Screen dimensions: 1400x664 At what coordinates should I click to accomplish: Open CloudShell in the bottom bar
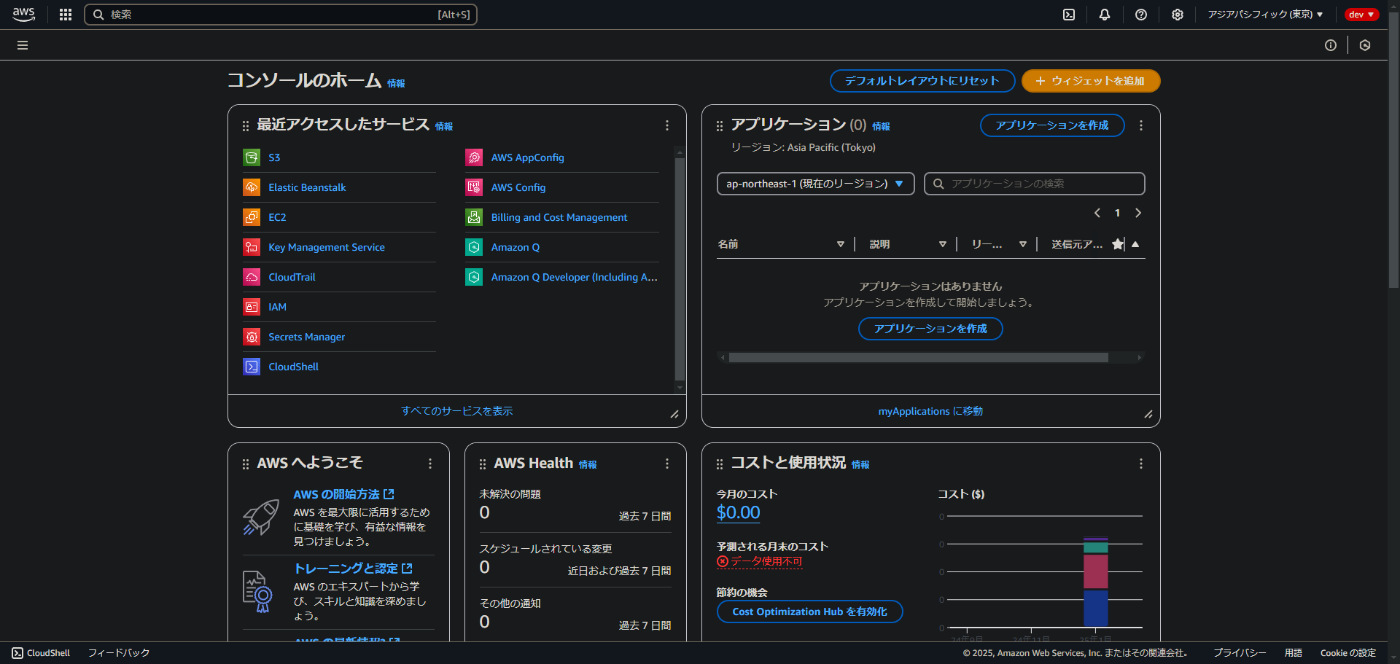pos(41,653)
